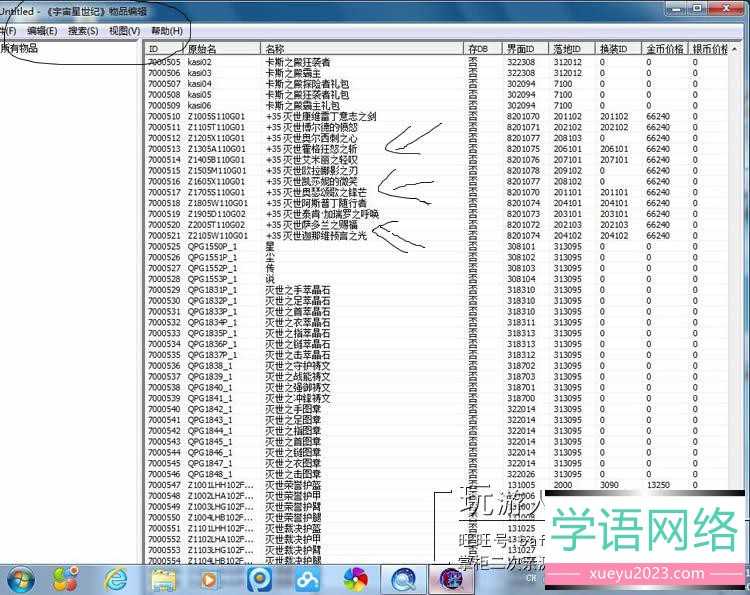Open Windows Explorer folder icon in taskbar
The width and height of the screenshot is (750, 595).
point(164,578)
